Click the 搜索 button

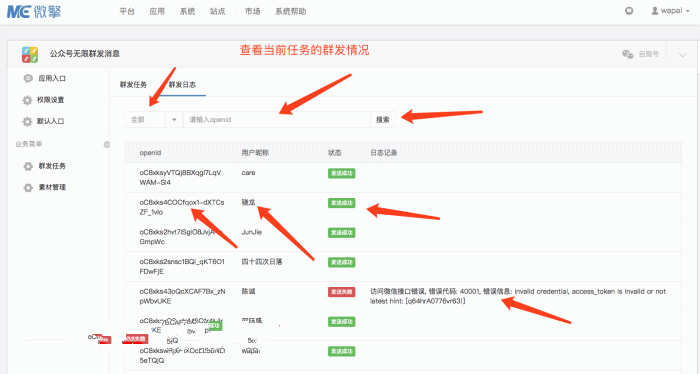(x=383, y=120)
